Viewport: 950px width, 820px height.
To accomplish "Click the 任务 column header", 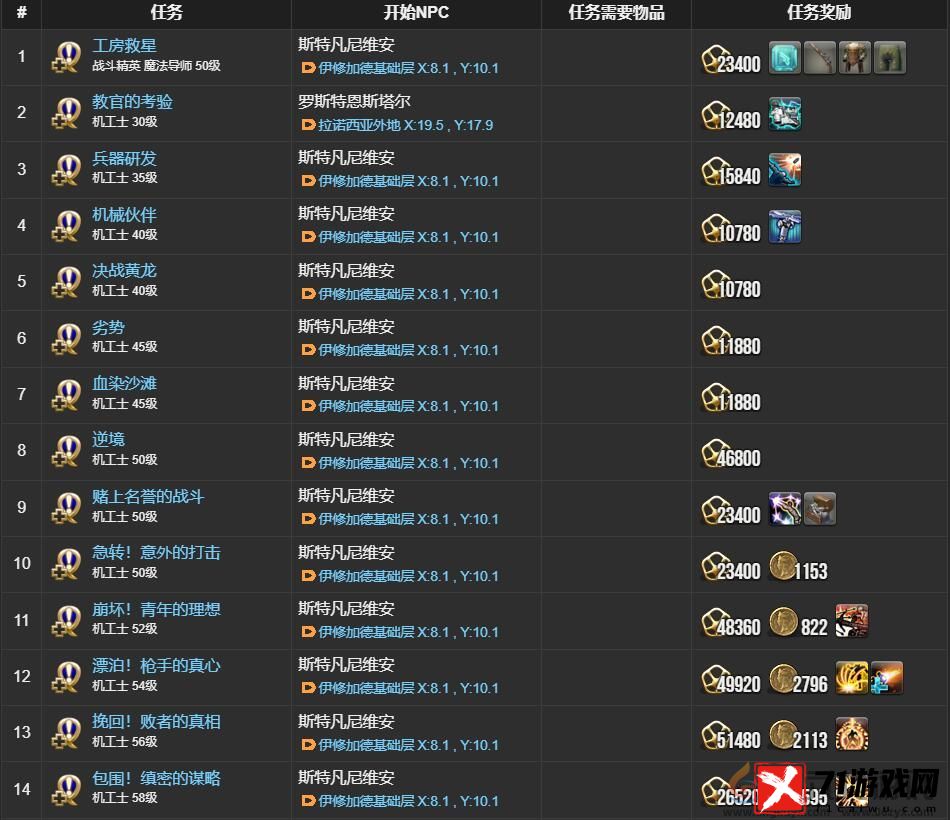I will (x=166, y=13).
